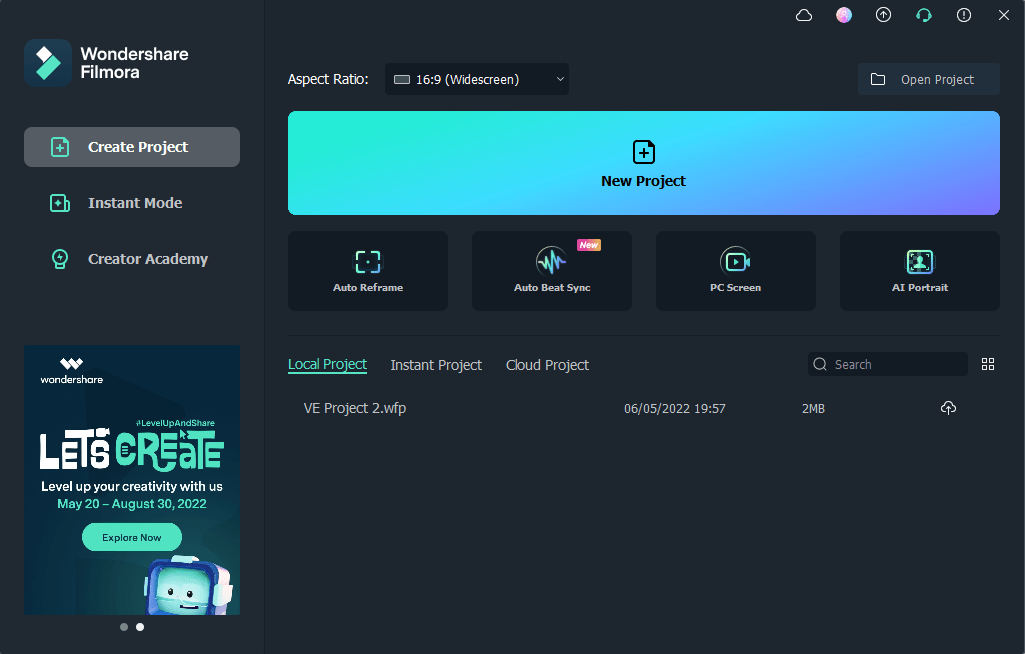Switch project list to grid view
The image size is (1025, 654).
tap(988, 364)
